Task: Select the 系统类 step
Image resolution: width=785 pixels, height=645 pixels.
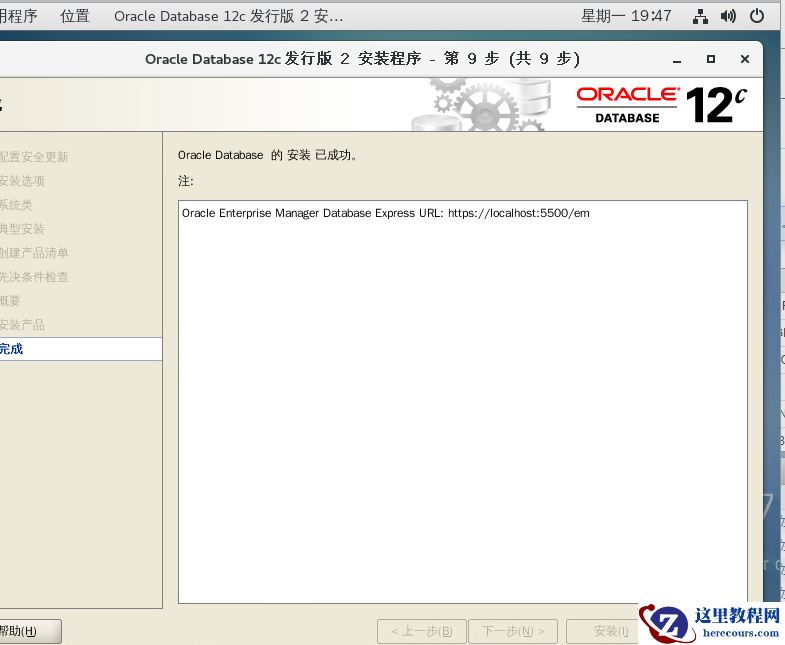Action: point(16,205)
